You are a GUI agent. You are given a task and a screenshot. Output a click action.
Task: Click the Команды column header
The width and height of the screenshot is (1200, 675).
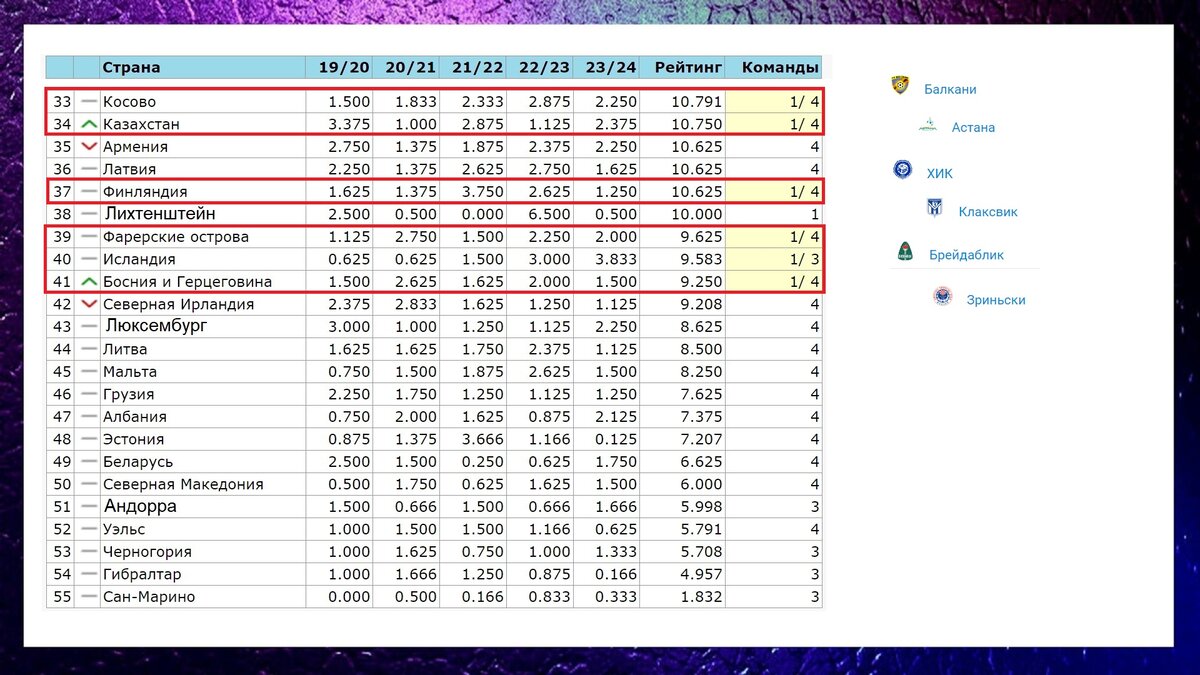[x=780, y=67]
